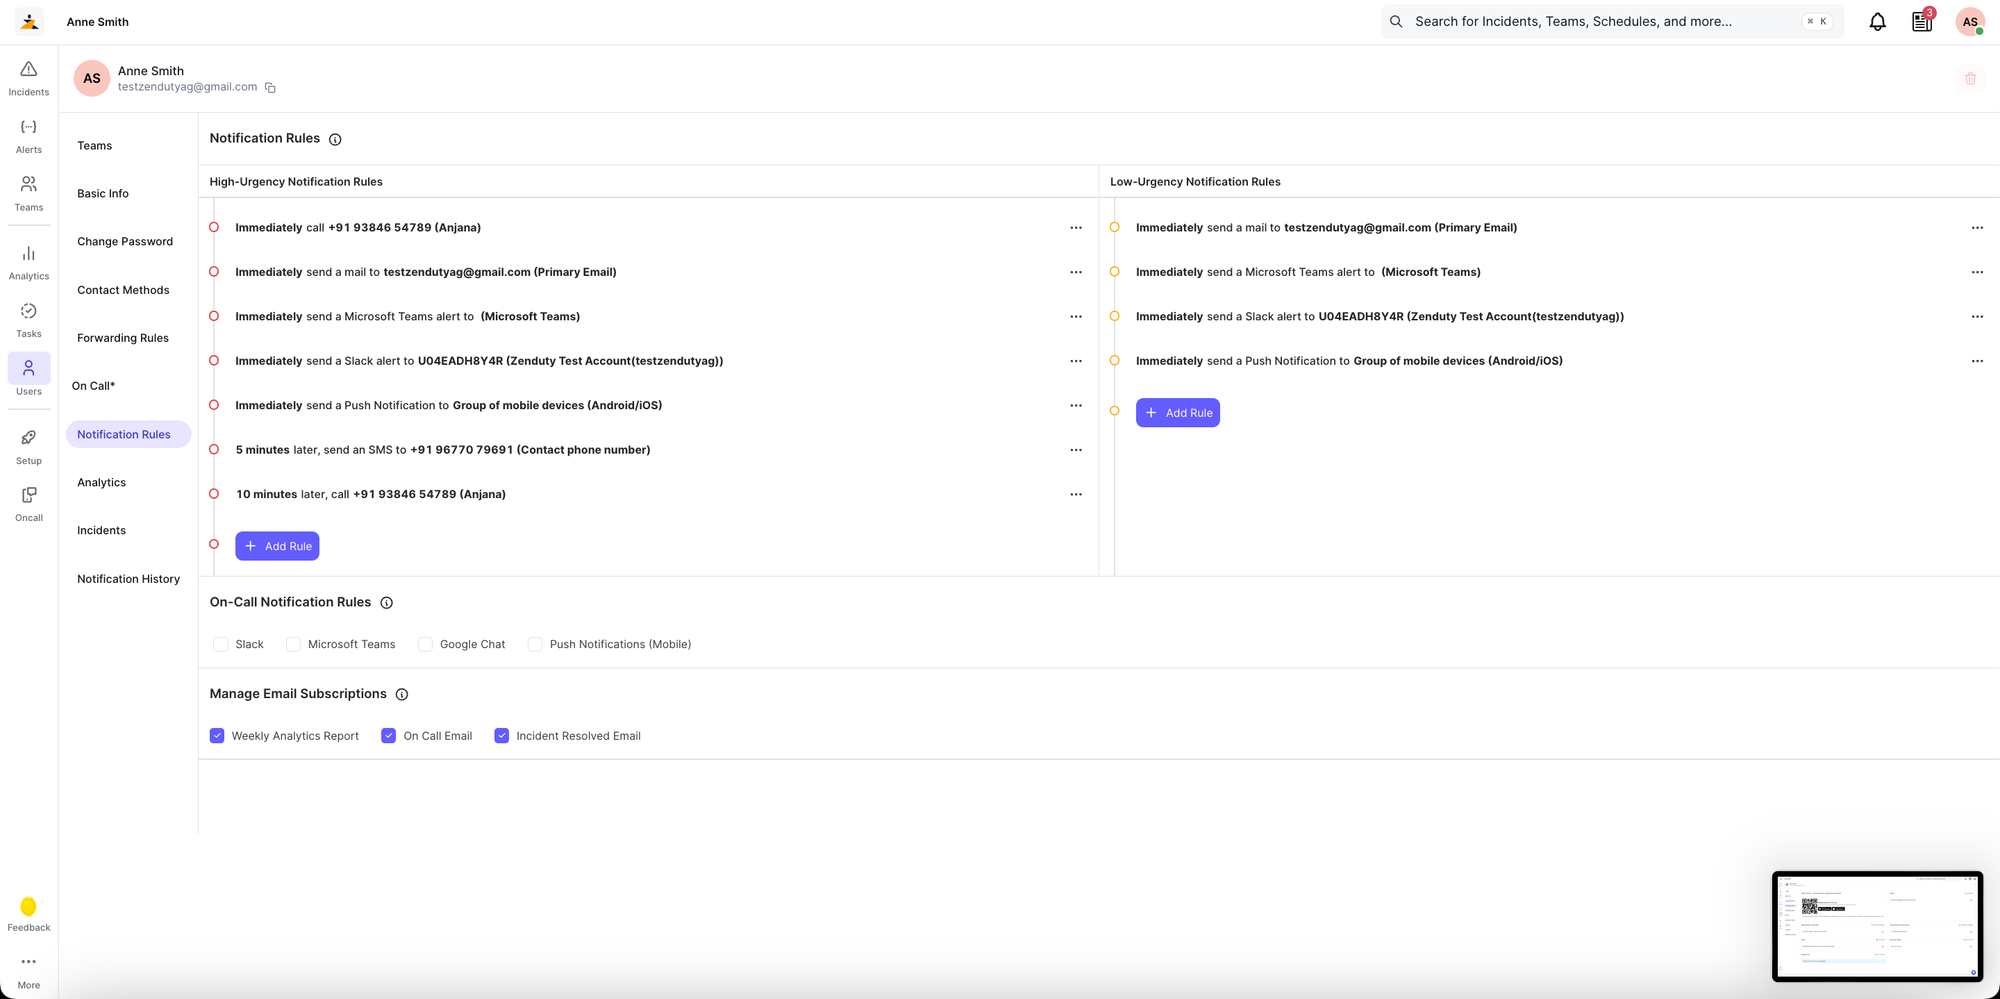Open options for 10 minutes later call rule
Image resolution: width=2000 pixels, height=999 pixels.
pos(1076,494)
